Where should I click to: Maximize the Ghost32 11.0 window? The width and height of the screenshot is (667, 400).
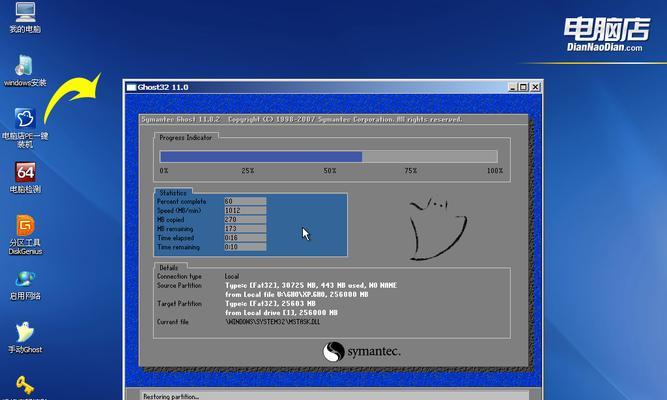point(523,87)
